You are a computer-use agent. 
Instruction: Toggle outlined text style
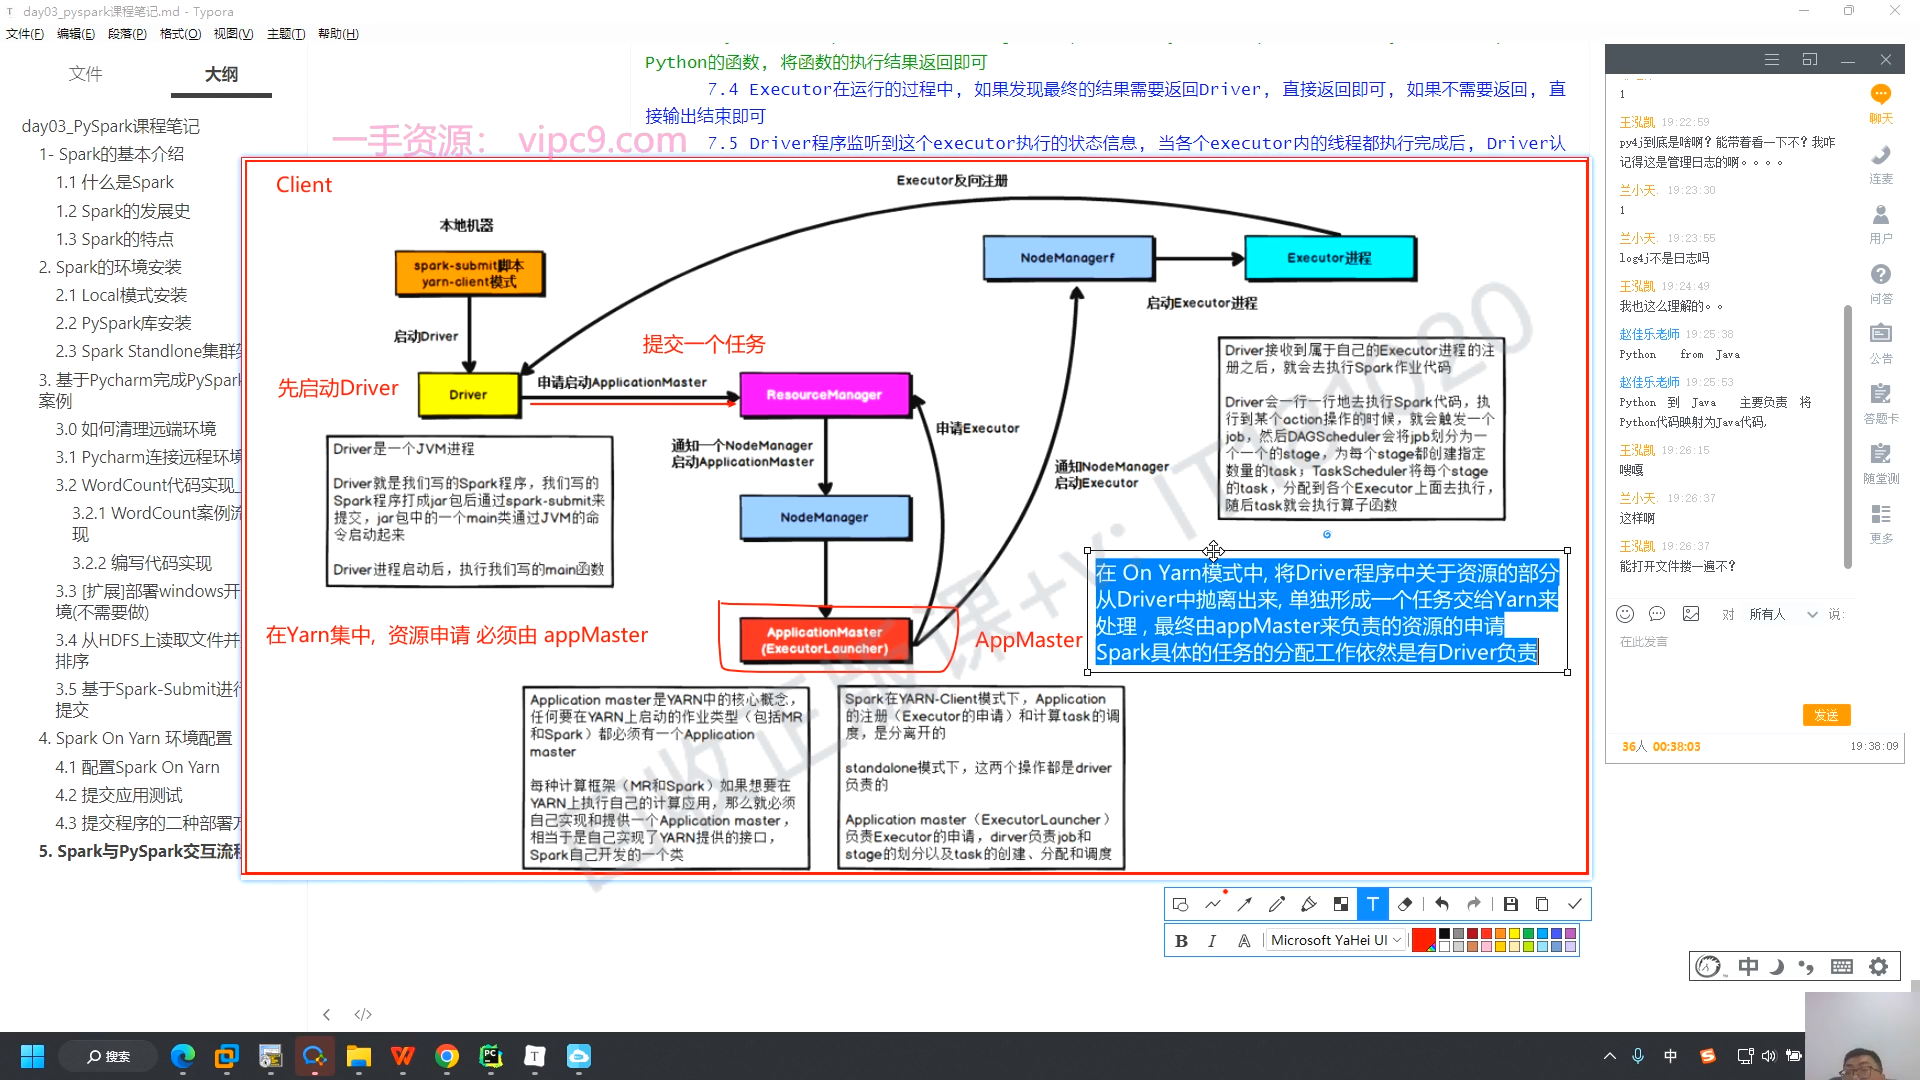(1244, 941)
